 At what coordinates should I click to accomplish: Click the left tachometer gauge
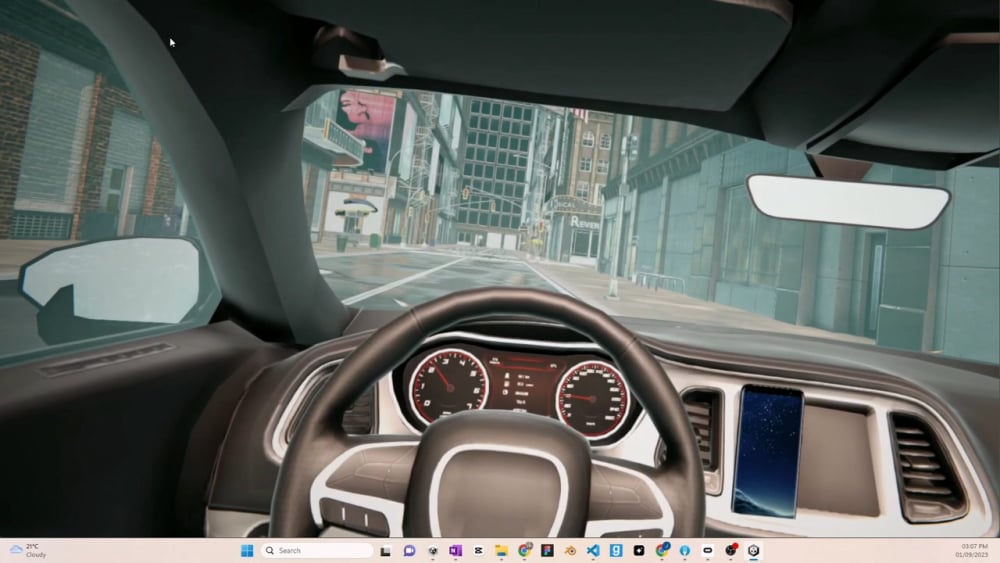click(449, 386)
